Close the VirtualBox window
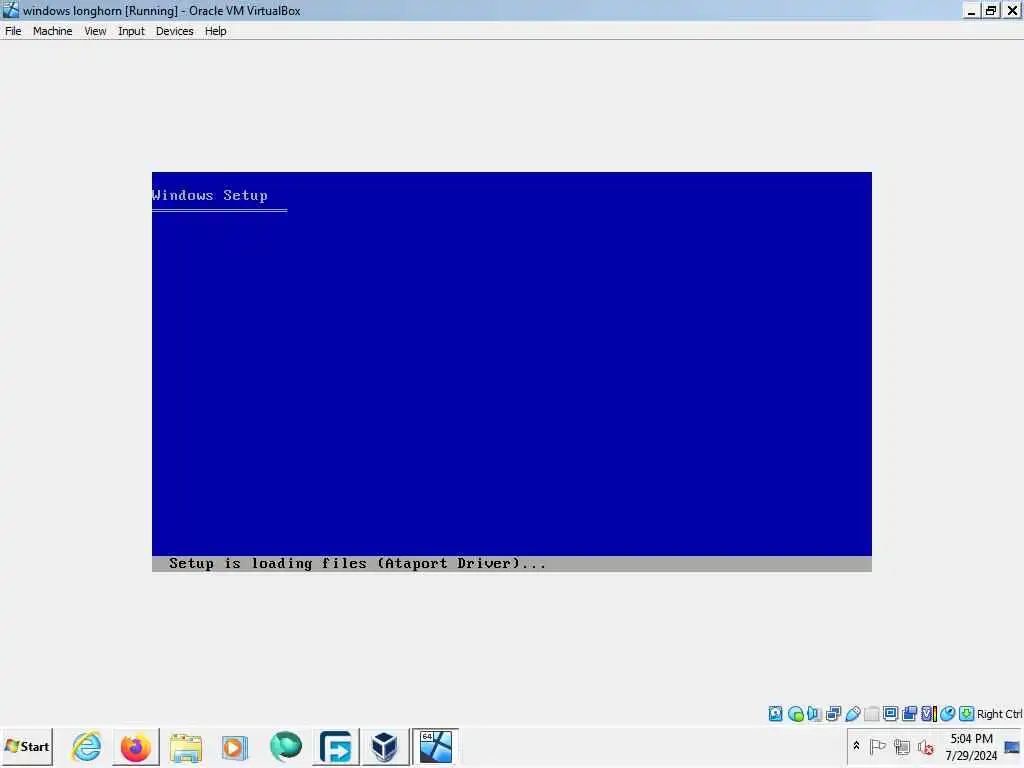The image size is (1024, 768). click(1012, 10)
